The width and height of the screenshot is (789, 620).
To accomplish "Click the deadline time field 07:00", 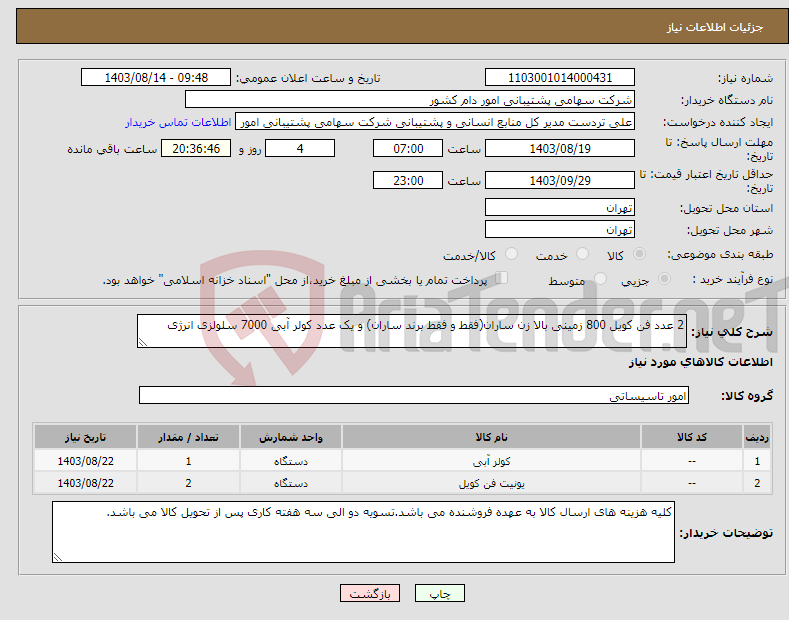I will click(408, 148).
